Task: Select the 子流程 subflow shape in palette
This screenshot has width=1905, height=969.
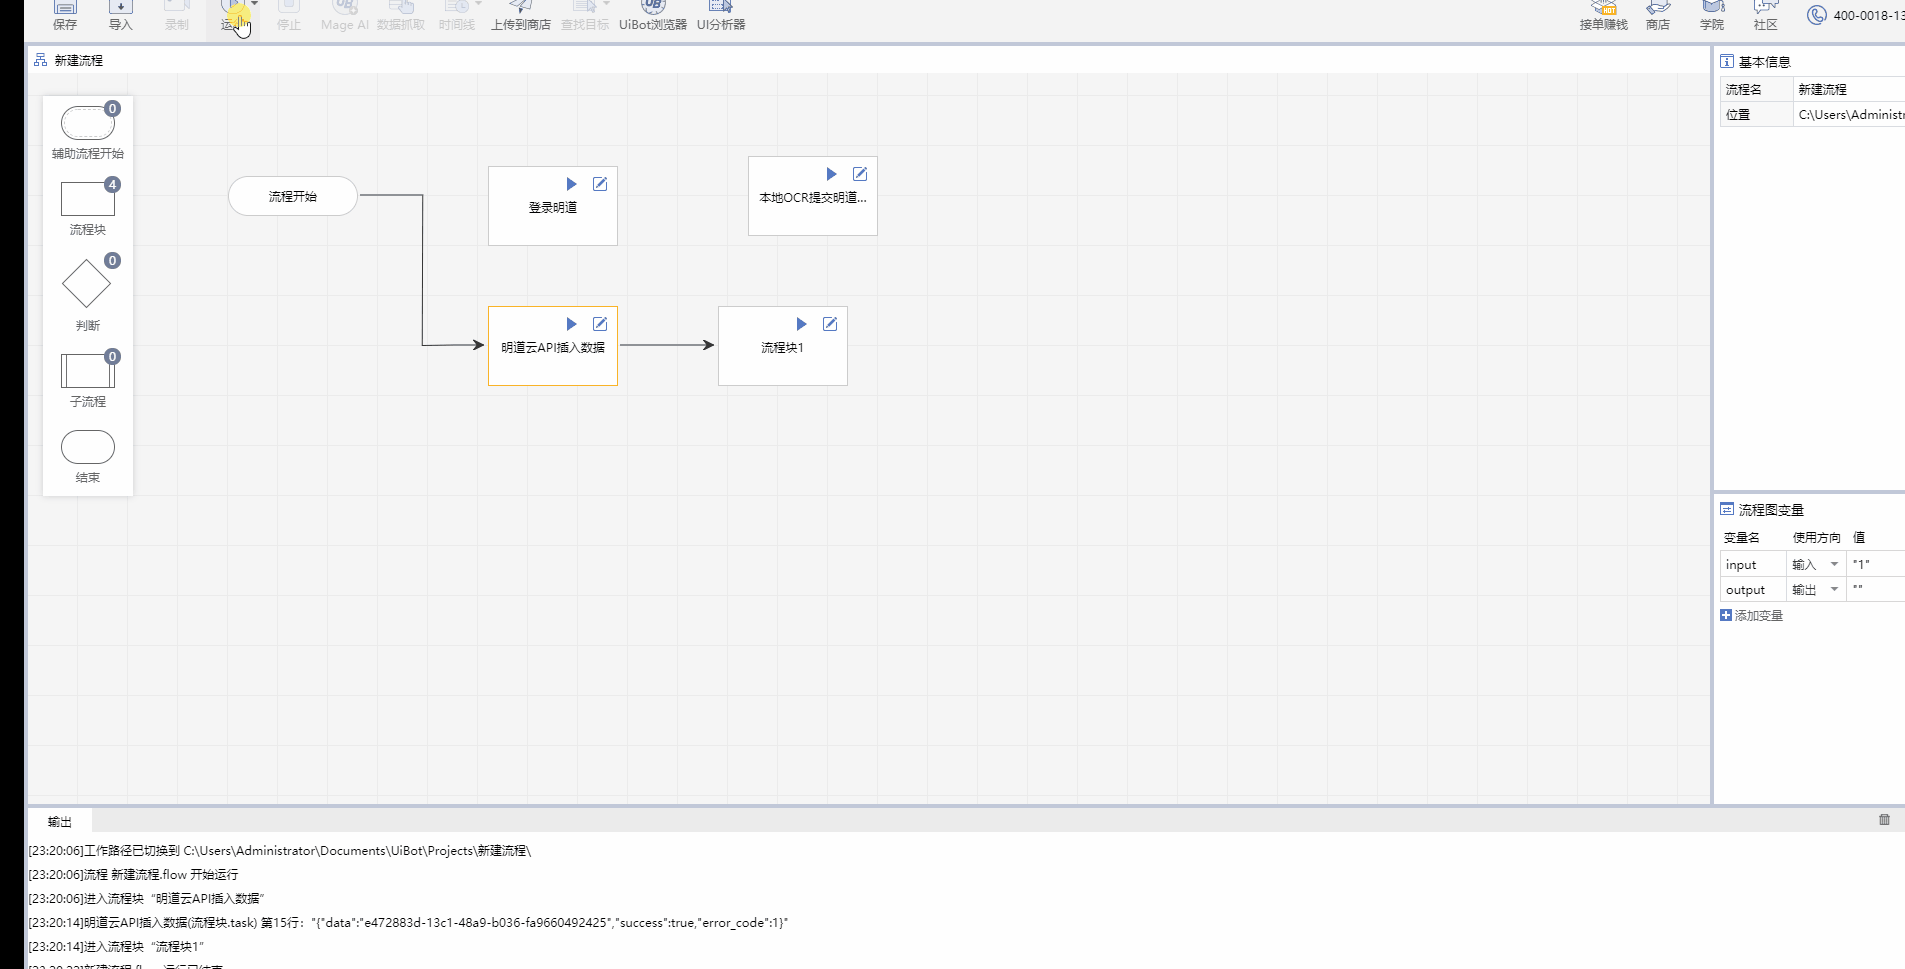Action: click(x=88, y=371)
